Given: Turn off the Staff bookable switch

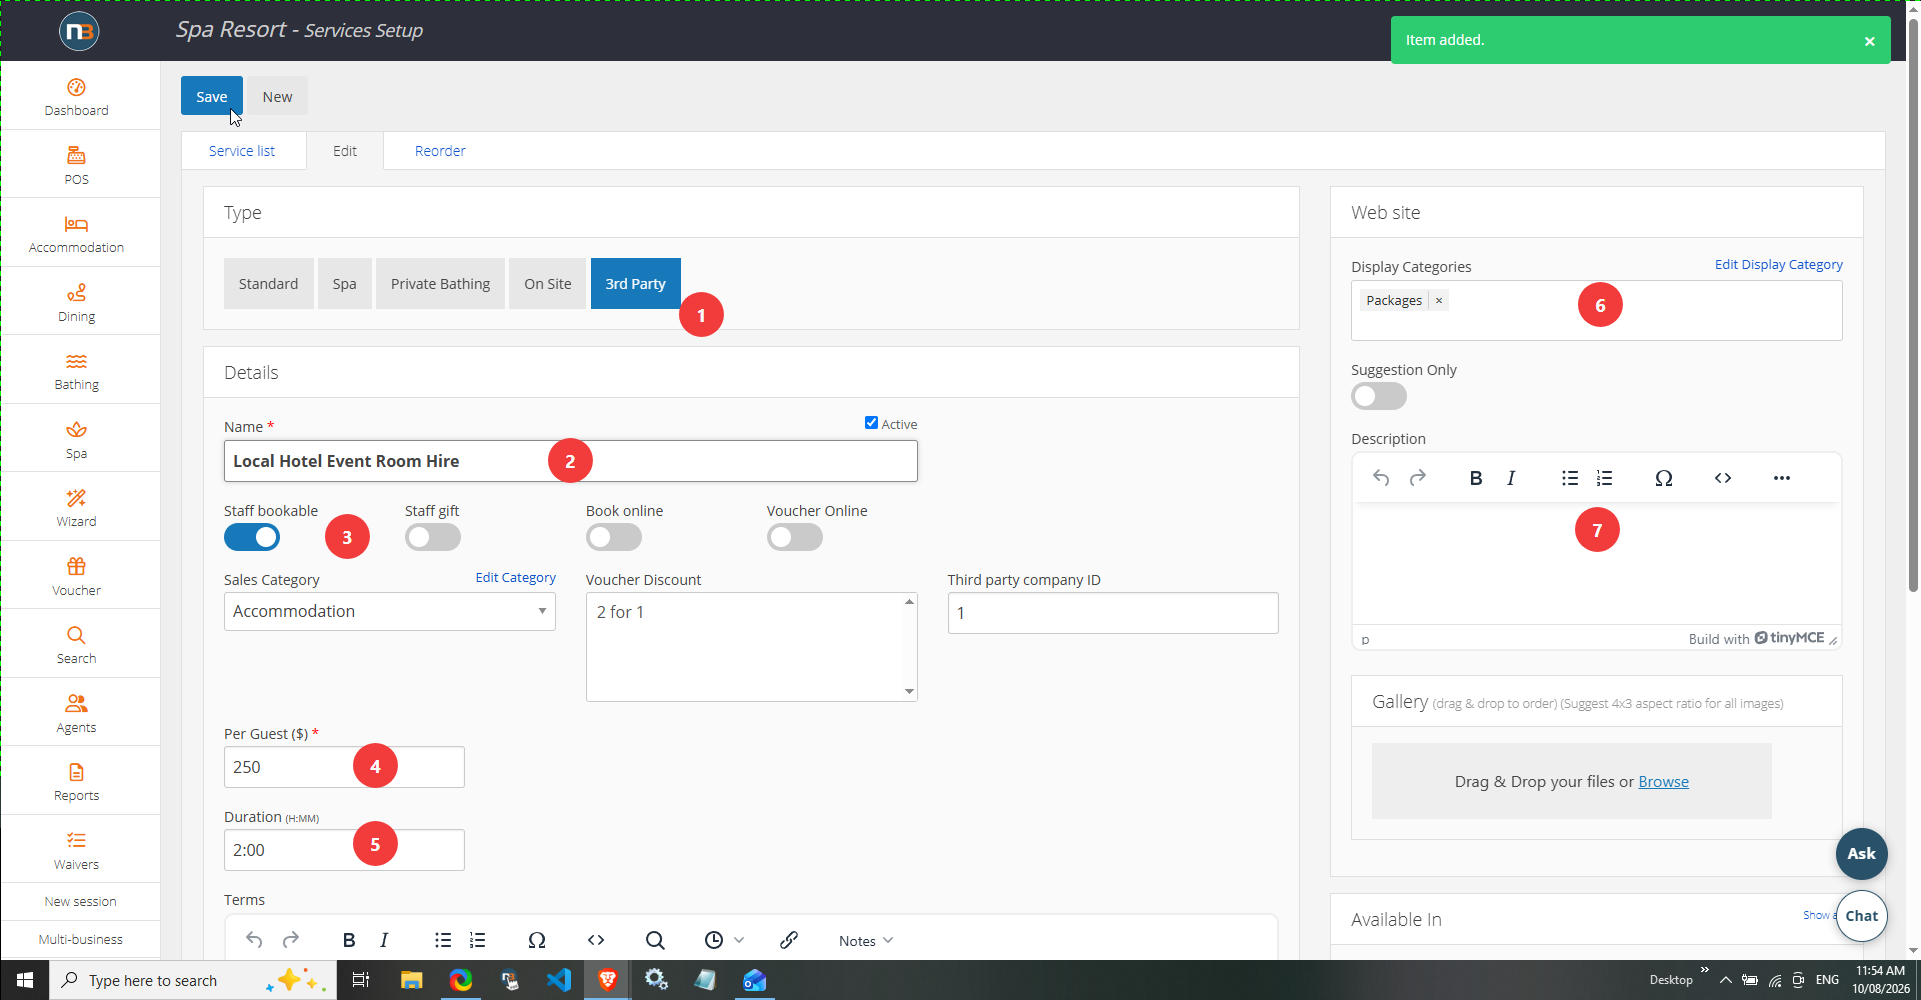Looking at the screenshot, I should [x=252, y=537].
